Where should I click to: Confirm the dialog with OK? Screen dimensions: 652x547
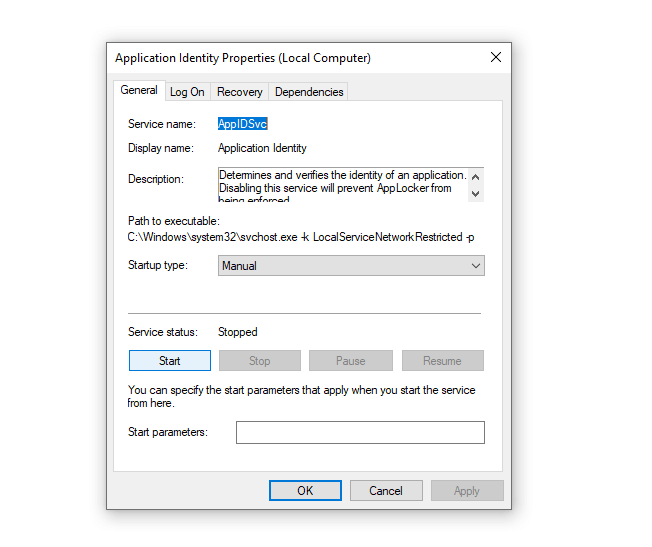tap(305, 491)
